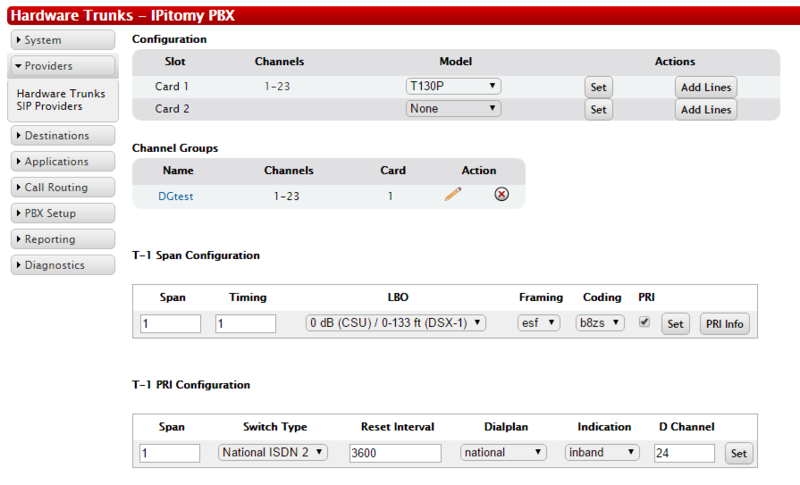The image size is (800, 485).
Task: Click Set button for Card 2
Action: (598, 110)
